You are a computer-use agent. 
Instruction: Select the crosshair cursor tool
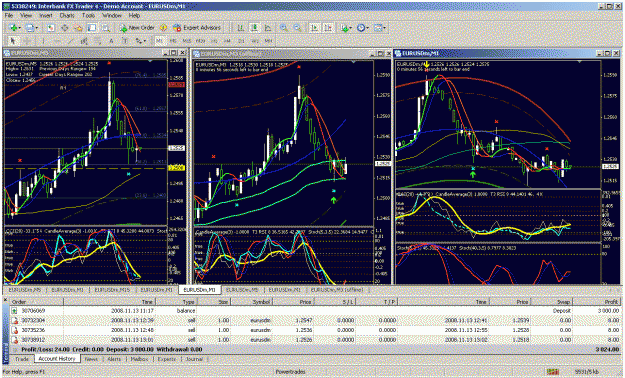pyautogui.click(x=28, y=41)
